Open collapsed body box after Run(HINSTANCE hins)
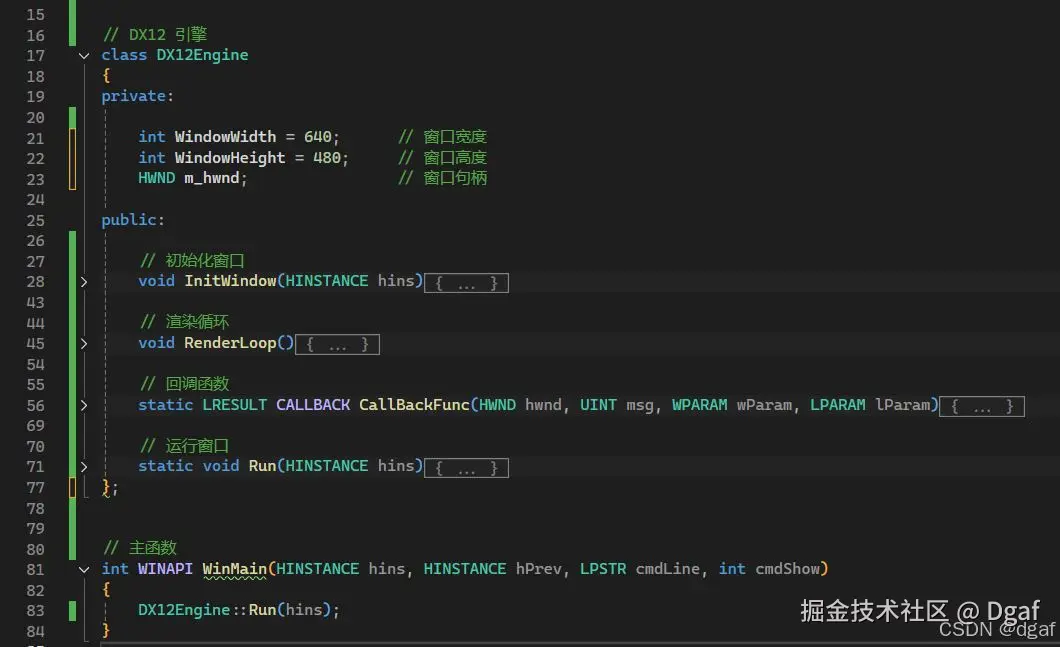The image size is (1060, 647). coord(466,468)
